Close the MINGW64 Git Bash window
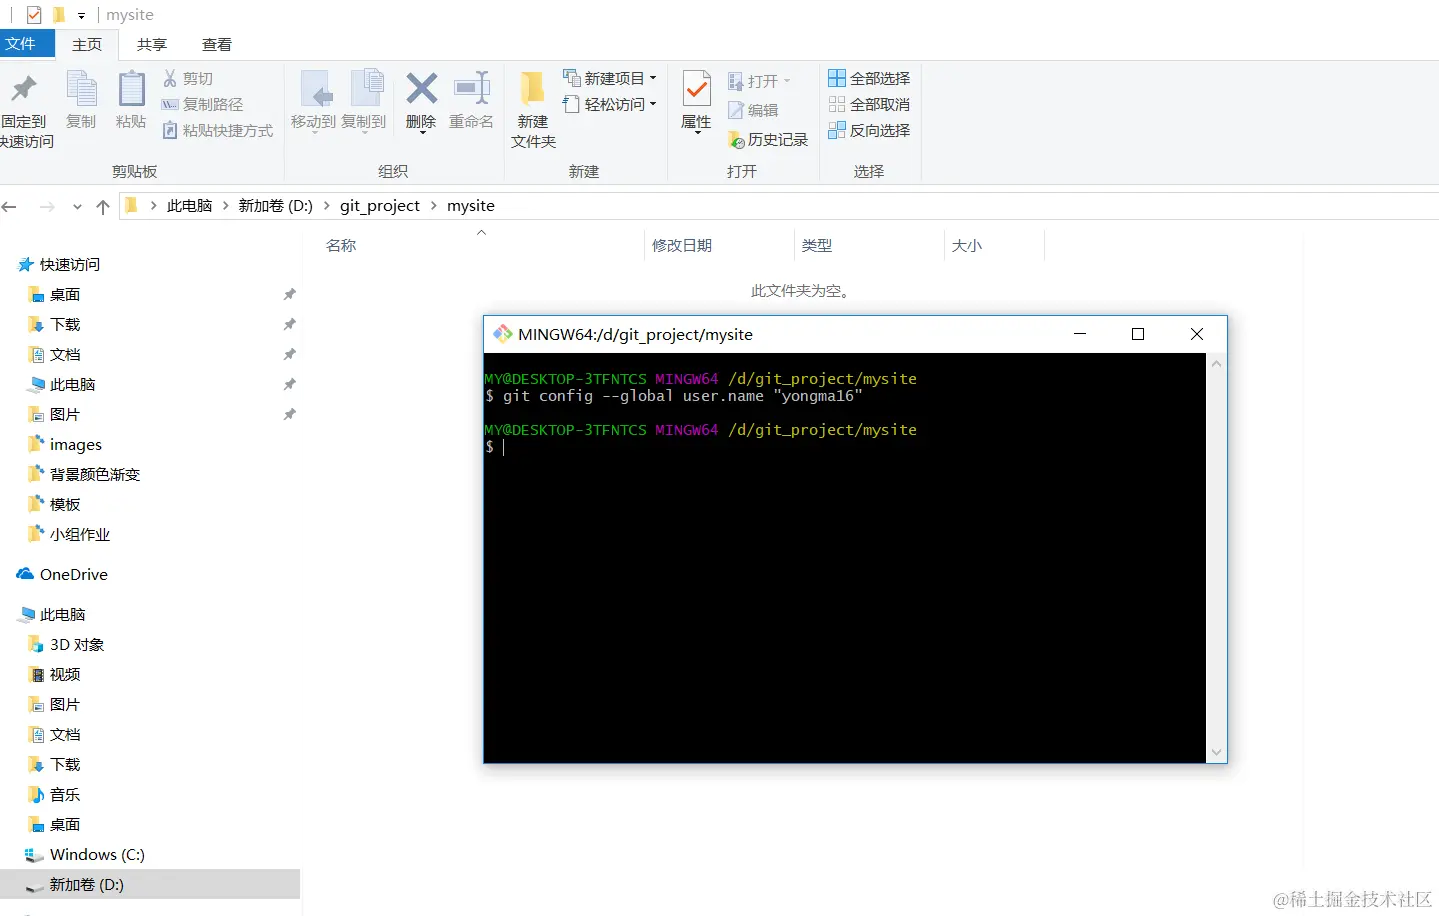This screenshot has width=1439, height=916. 1197,334
